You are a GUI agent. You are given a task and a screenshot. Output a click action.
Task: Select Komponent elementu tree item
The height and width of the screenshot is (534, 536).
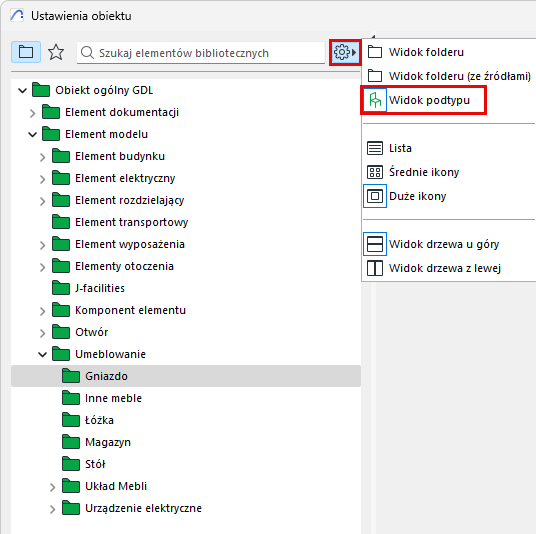pos(130,310)
